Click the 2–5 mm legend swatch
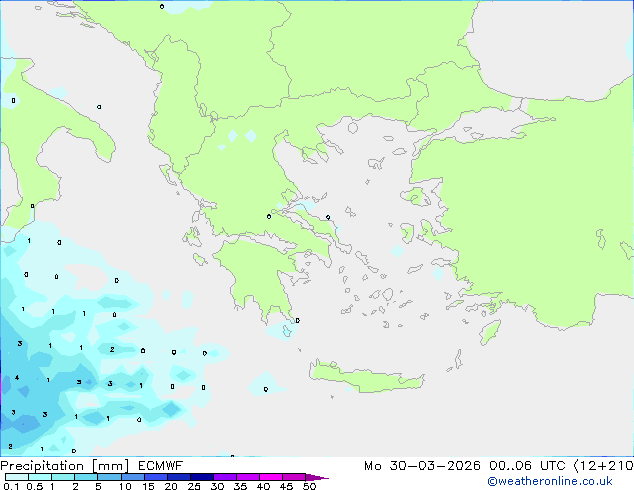Viewport: 634px width, 490px height. (x=86, y=477)
